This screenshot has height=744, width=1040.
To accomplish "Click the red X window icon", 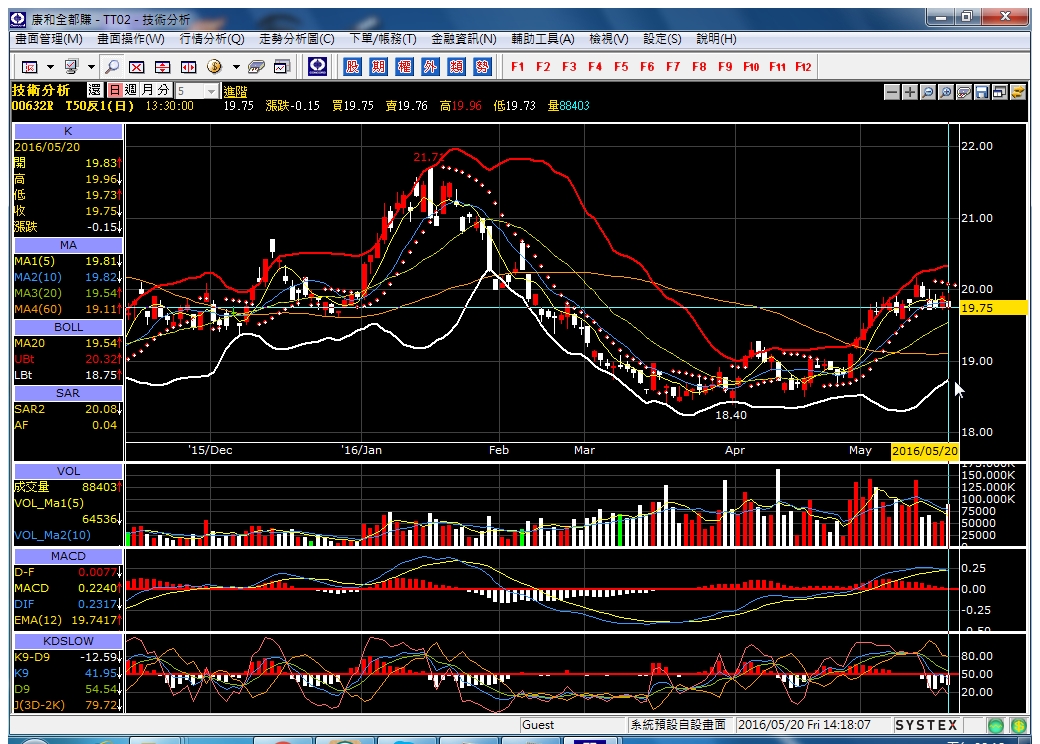I will (x=137, y=67).
